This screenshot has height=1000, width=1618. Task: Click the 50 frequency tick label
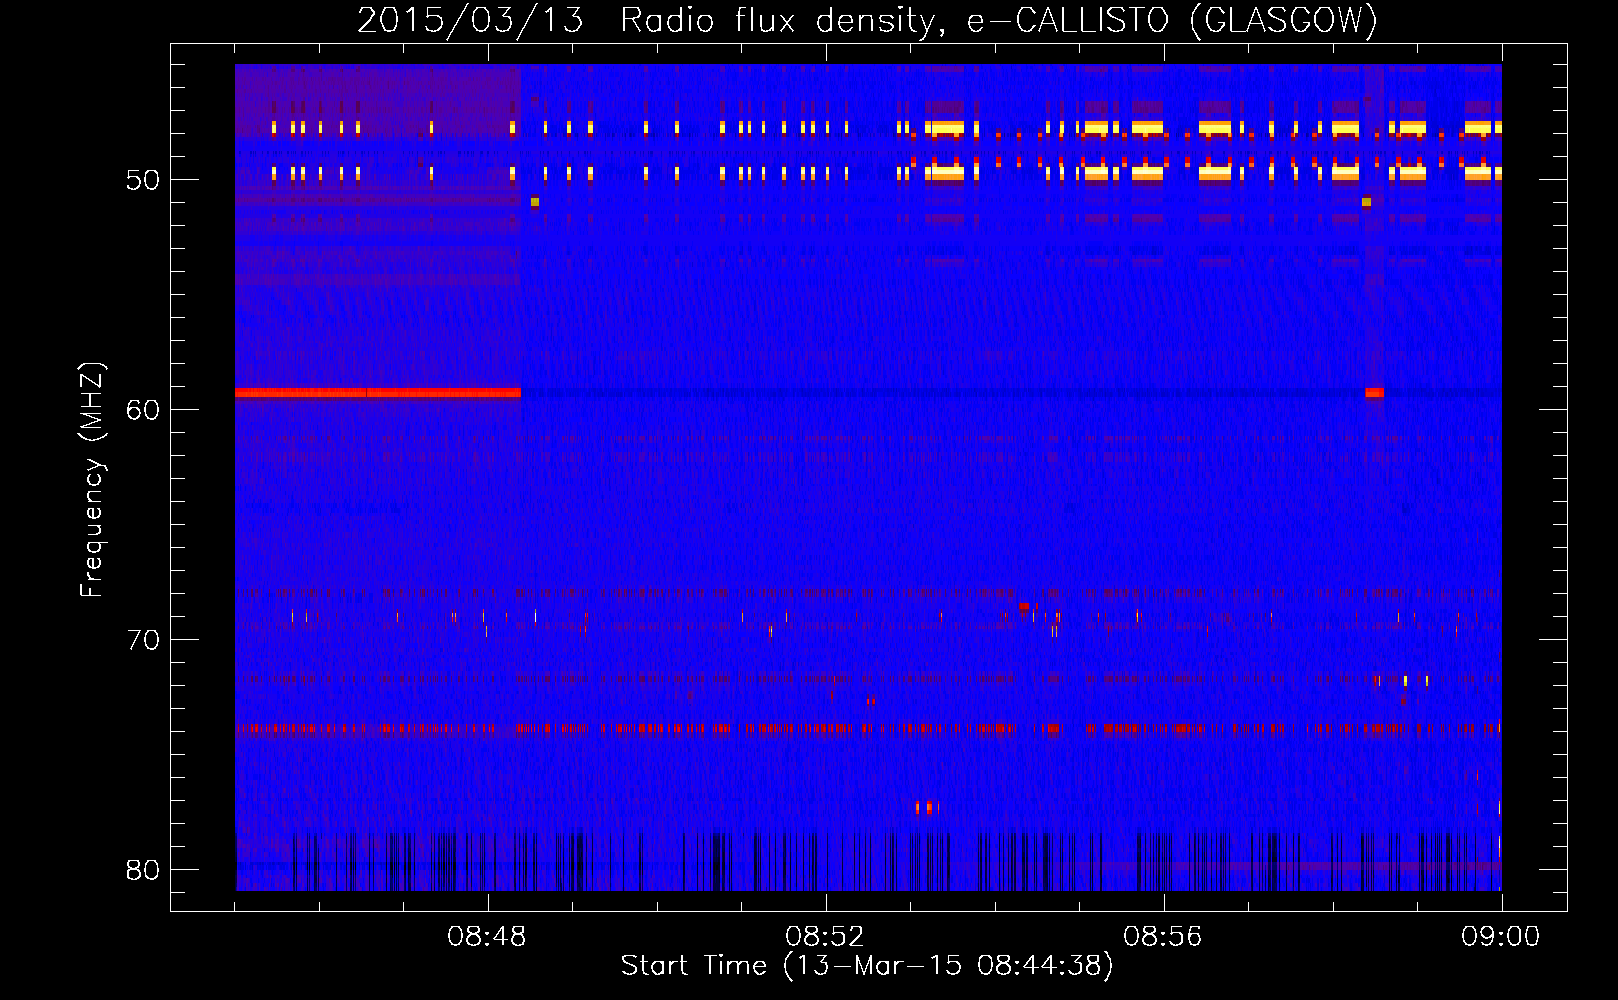[143, 181]
